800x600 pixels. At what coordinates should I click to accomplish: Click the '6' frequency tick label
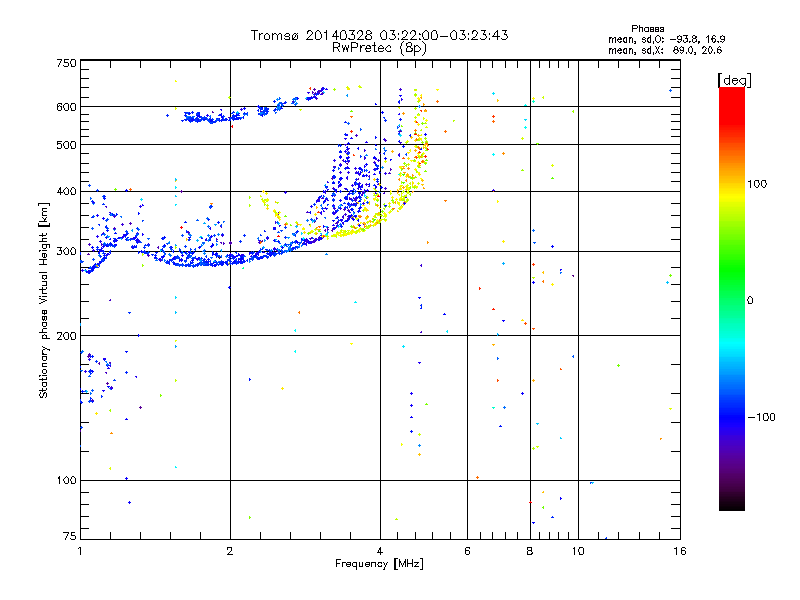467,551
